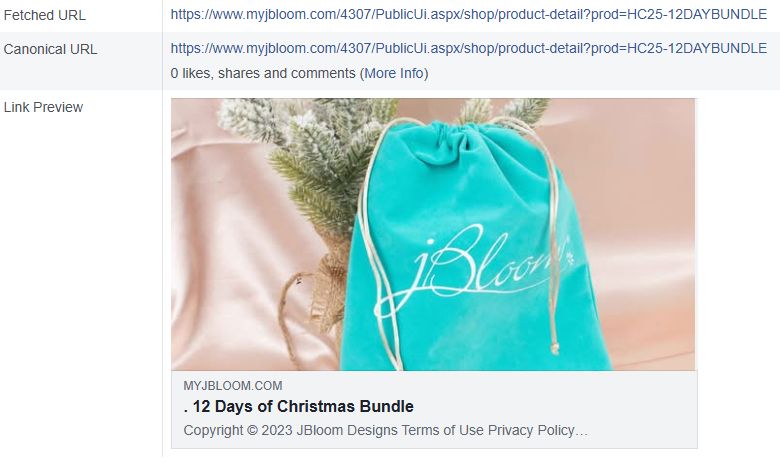Open the Canonical URL product link

(469, 48)
